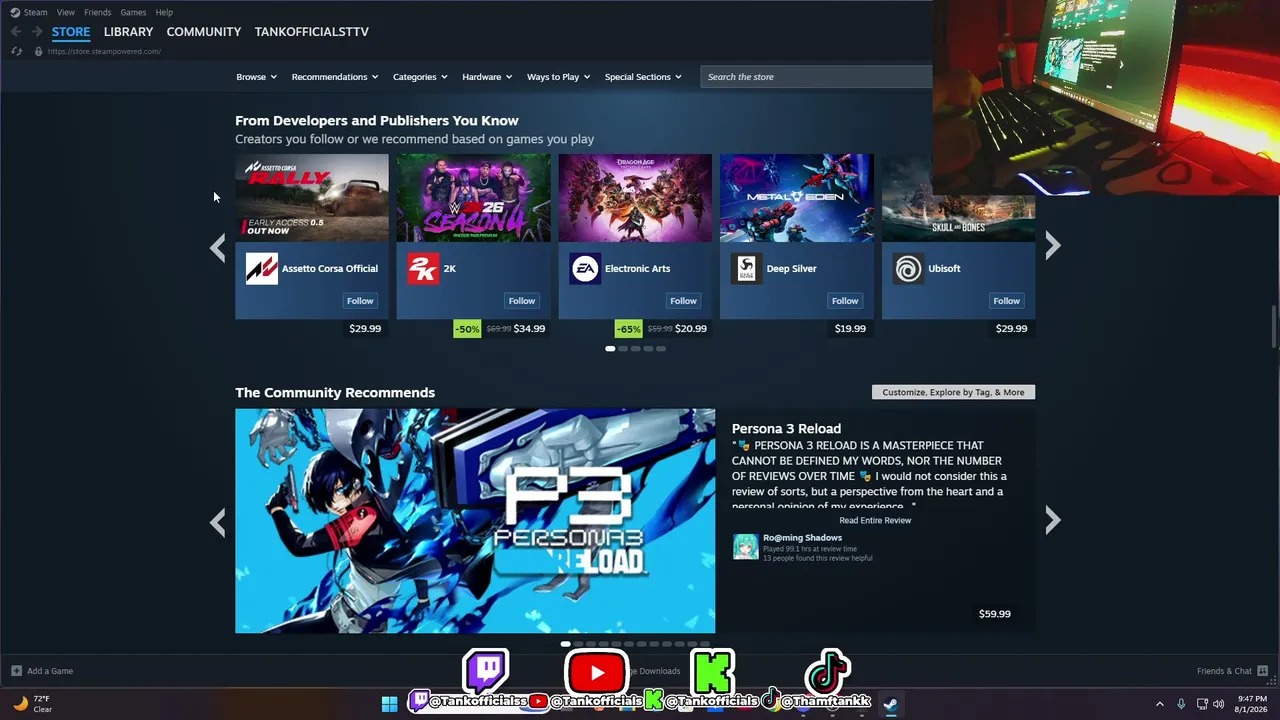Image resolution: width=1280 pixels, height=720 pixels.
Task: Open the Windows Start menu
Action: pyautogui.click(x=389, y=704)
